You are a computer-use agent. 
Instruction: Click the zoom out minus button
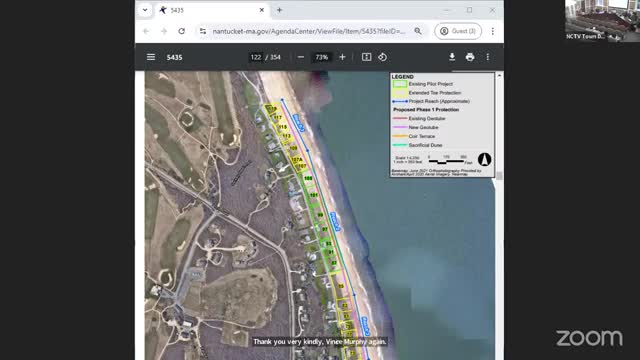pos(301,57)
